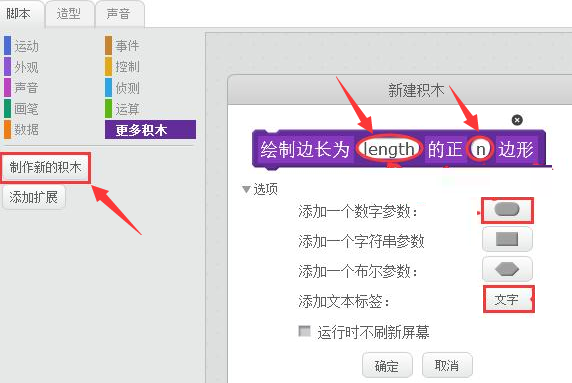This screenshot has width=572, height=383.
Task: Toggle 运行时不刷新屏幕 checkbox
Action: [x=304, y=331]
